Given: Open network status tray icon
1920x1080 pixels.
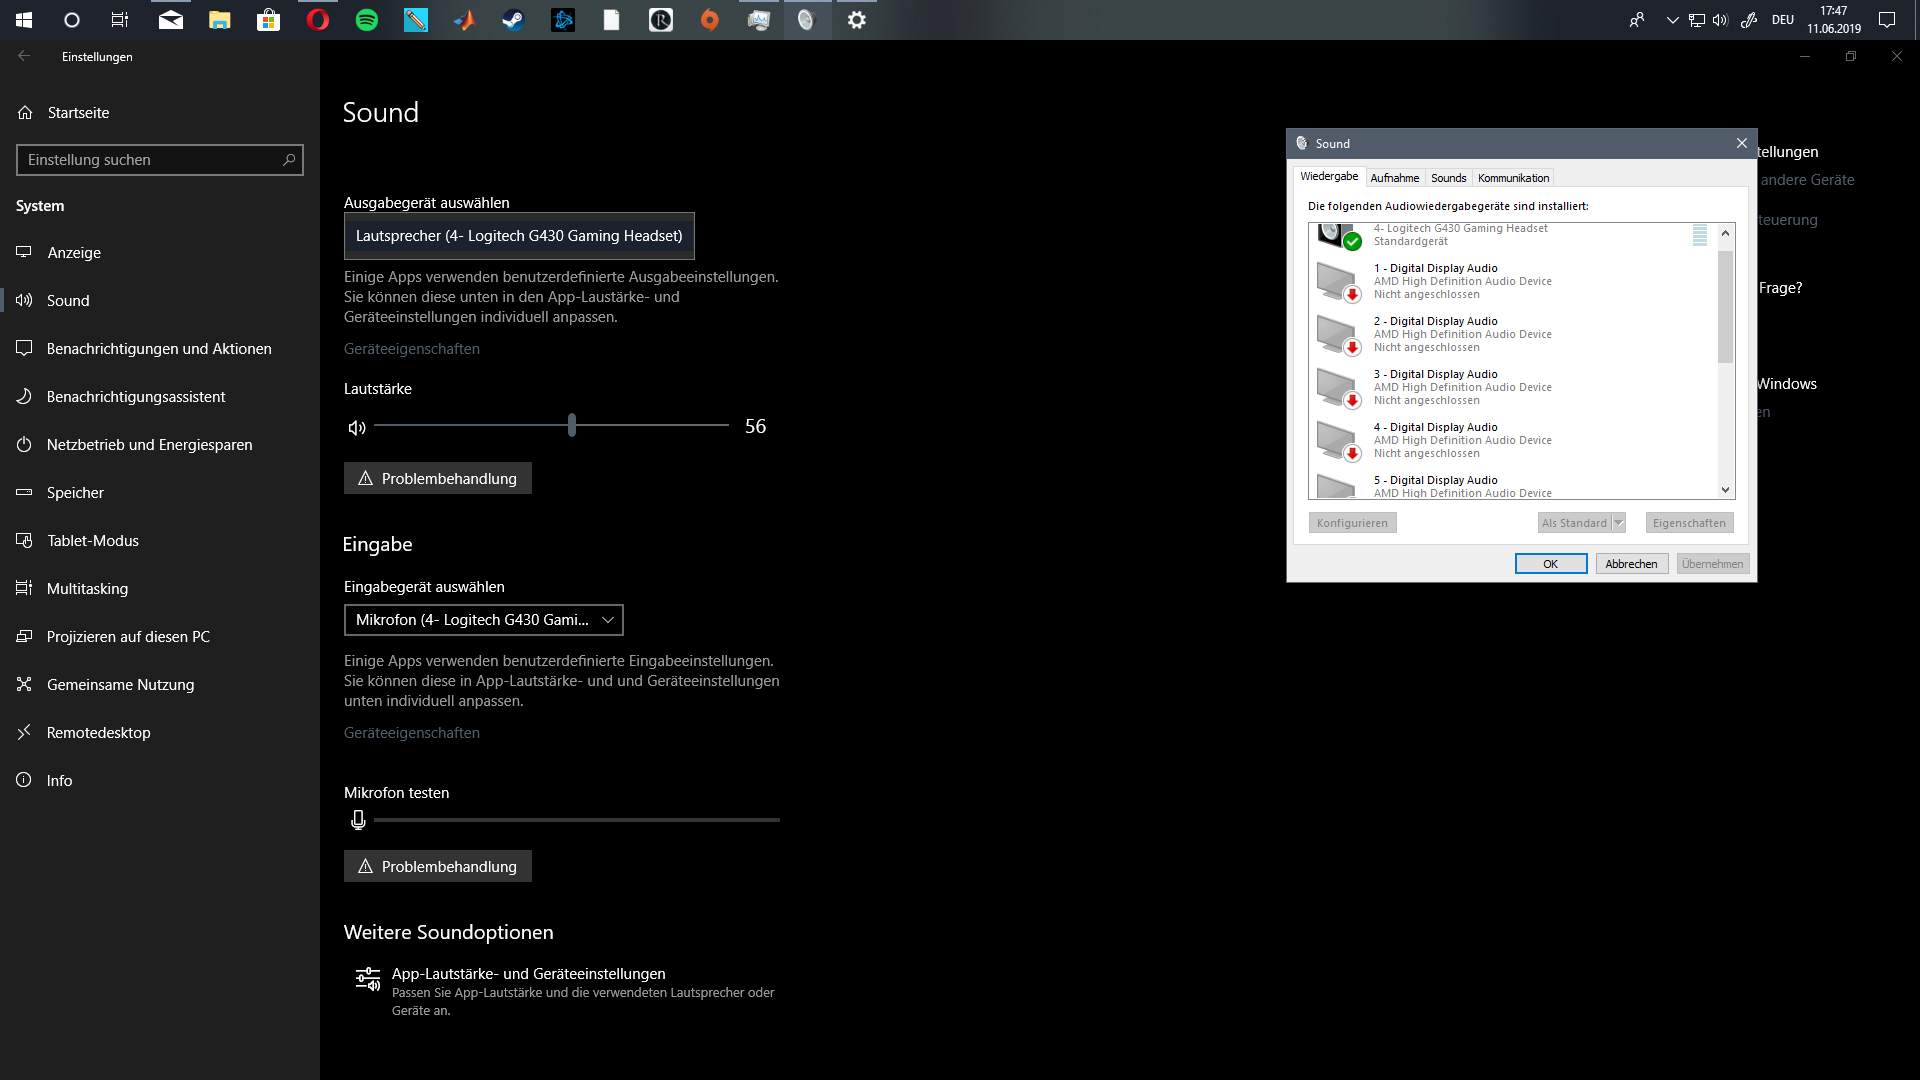Looking at the screenshot, I should [x=1697, y=19].
